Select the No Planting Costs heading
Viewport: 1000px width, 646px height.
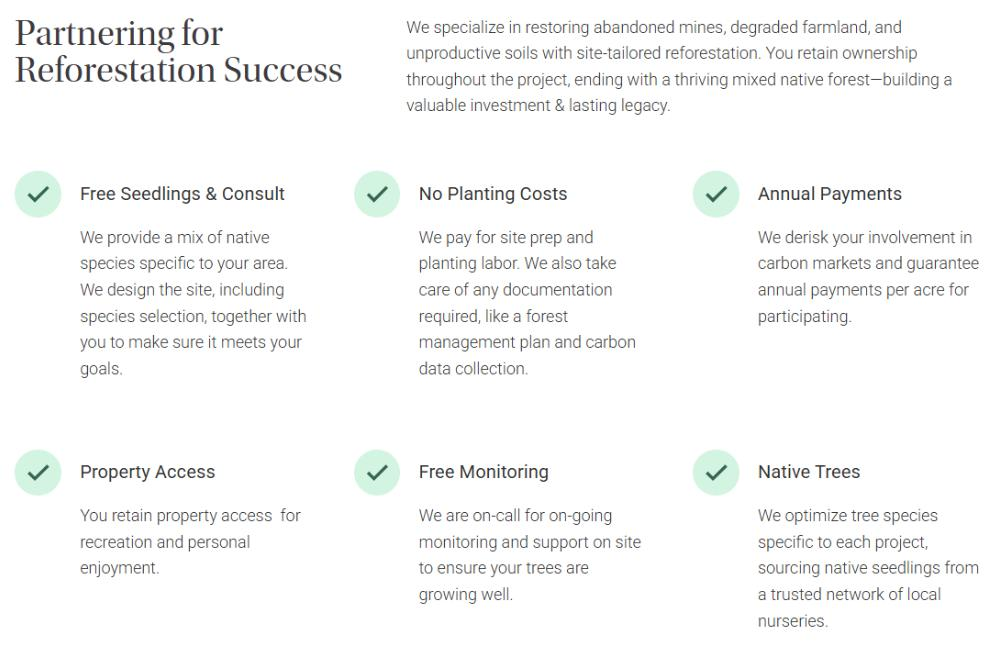coord(493,194)
